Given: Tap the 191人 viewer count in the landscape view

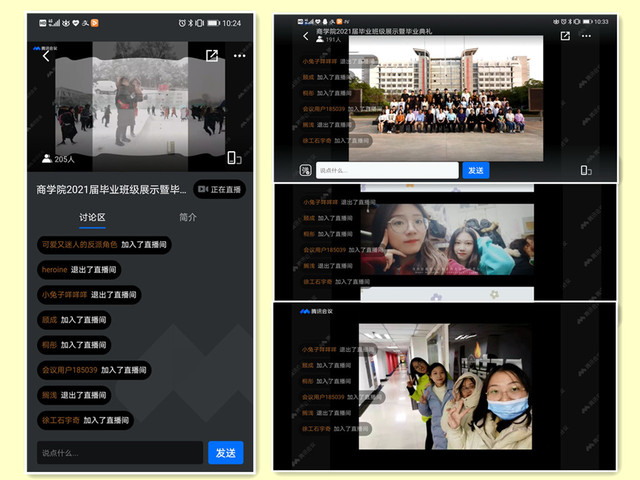Looking at the screenshot, I should point(329,40).
